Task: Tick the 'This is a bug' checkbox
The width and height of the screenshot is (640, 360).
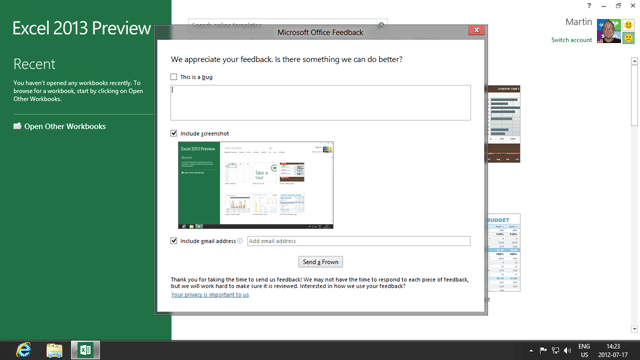Action: pos(174,77)
